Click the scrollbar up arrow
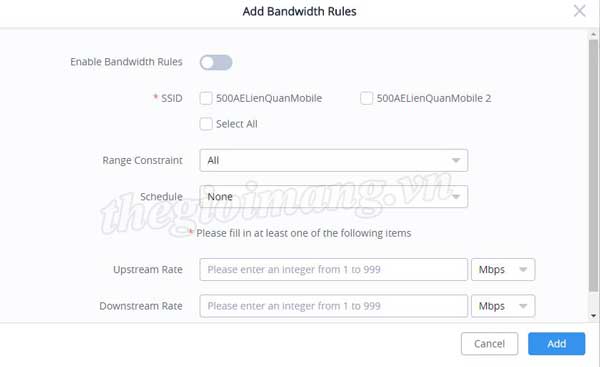Screen dimensions: 600x367 tap(593, 34)
